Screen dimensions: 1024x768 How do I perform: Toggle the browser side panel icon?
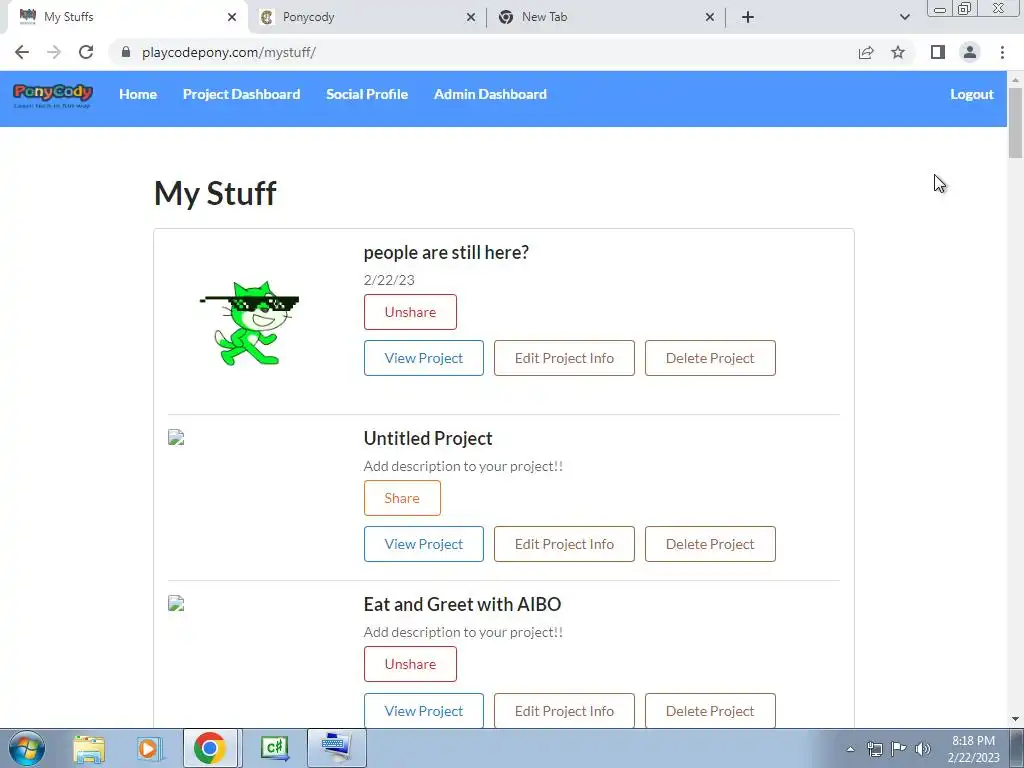[938, 52]
